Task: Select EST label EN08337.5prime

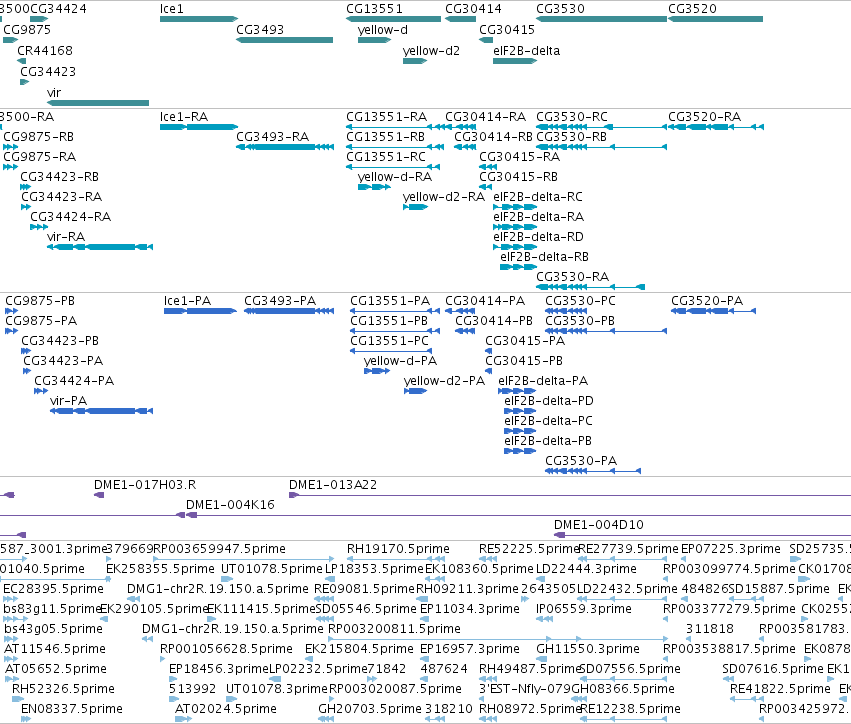Action: click(x=72, y=710)
